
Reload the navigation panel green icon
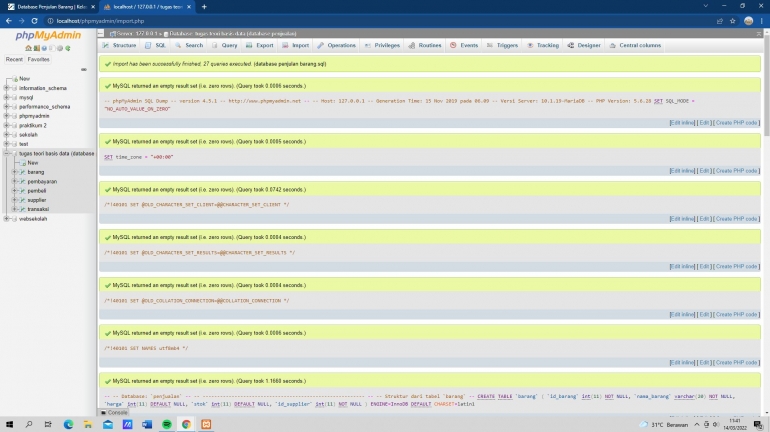(68, 48)
